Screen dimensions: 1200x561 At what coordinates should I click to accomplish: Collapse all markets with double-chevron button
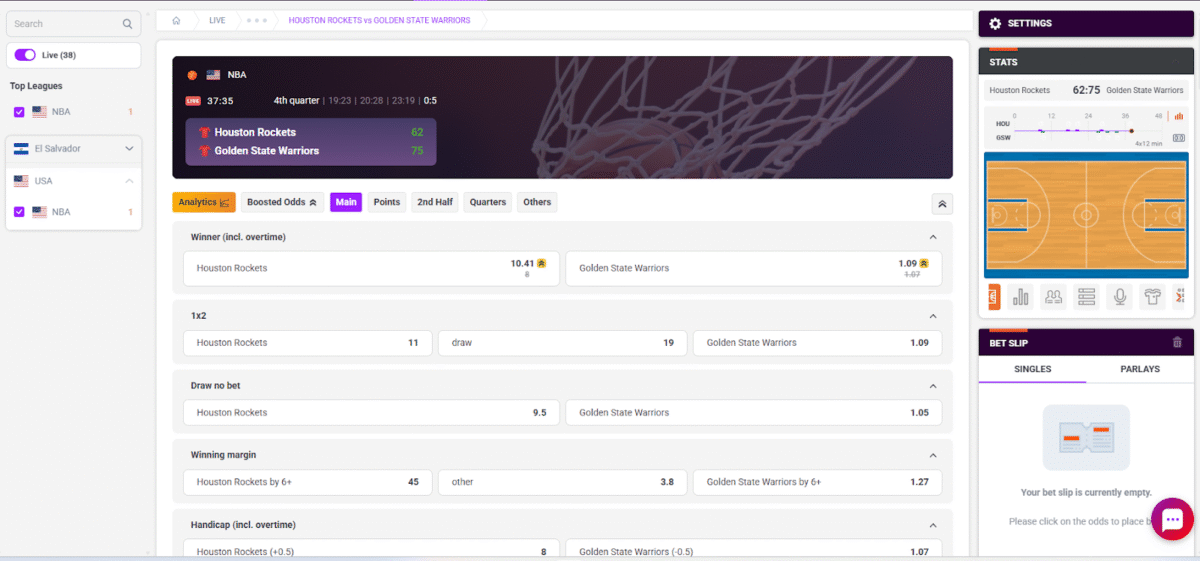941,204
